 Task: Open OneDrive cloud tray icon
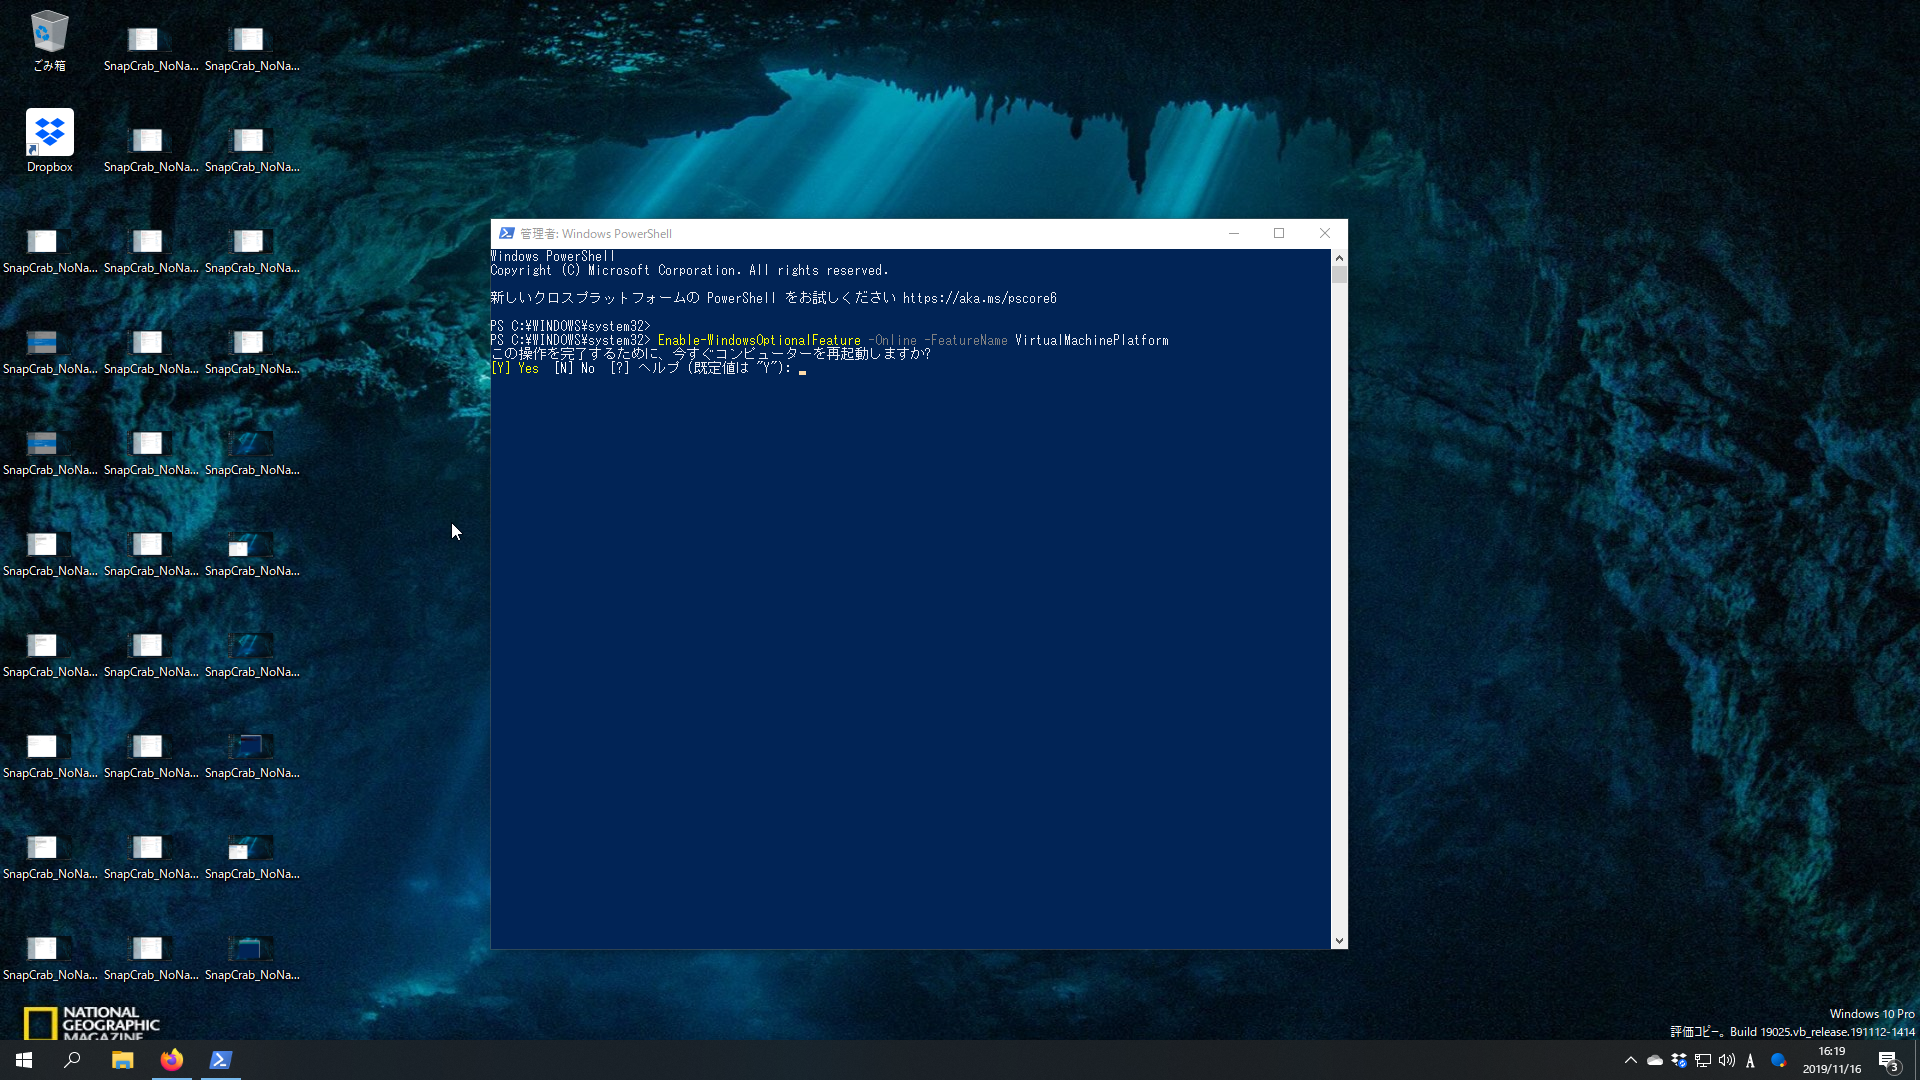(1655, 1061)
